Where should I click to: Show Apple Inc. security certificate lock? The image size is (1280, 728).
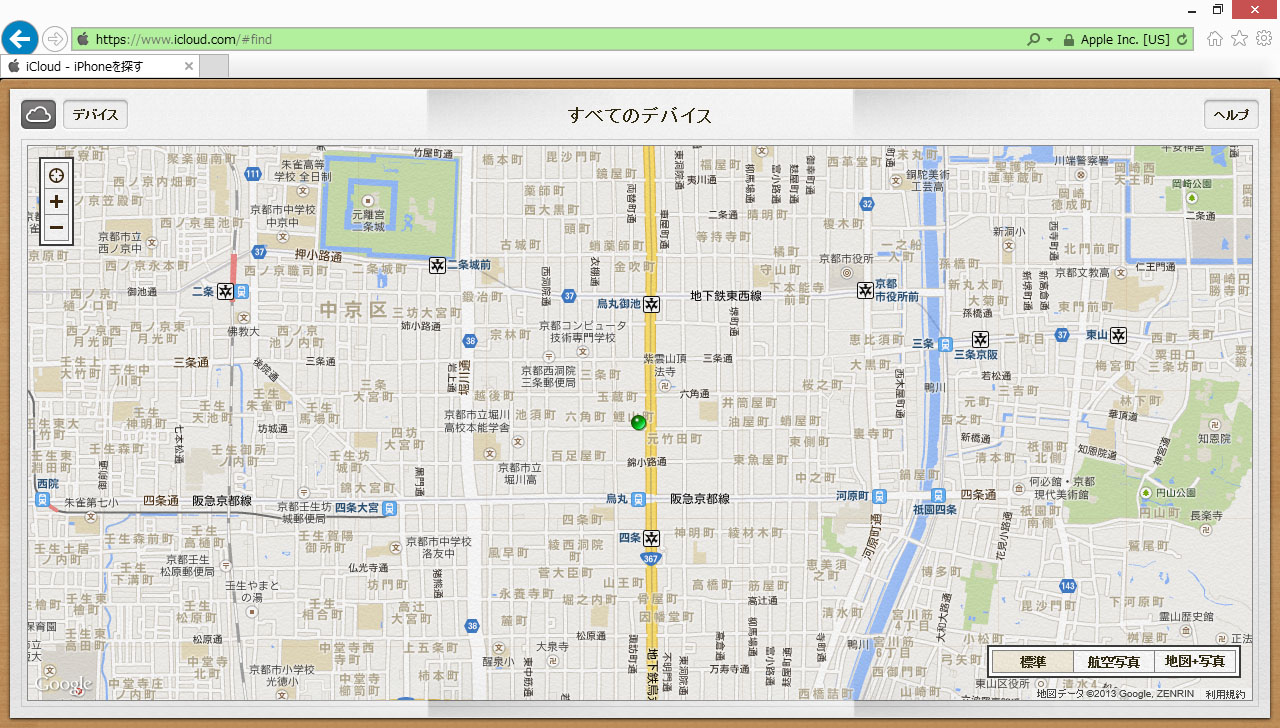(1069, 40)
